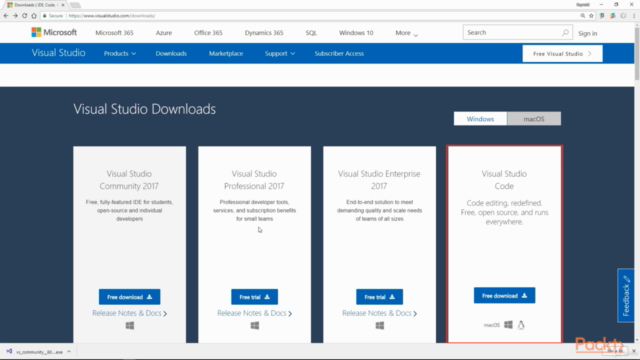Open Microsoft 365 menu item
640x360 pixels.
(x=114, y=33)
